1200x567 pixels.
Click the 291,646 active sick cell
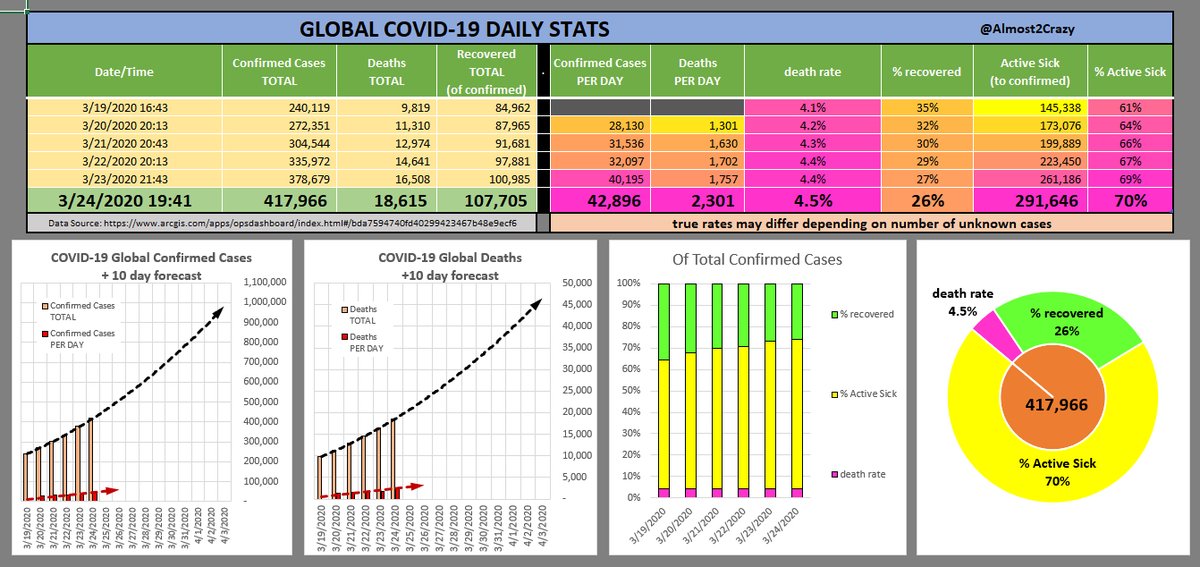tap(1032, 201)
